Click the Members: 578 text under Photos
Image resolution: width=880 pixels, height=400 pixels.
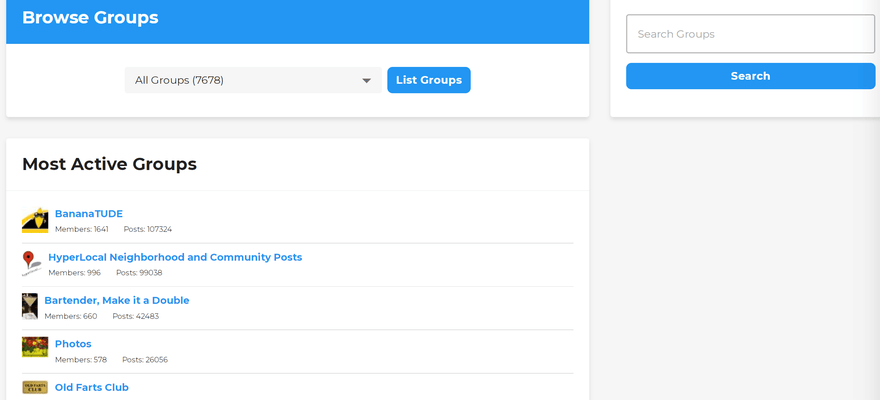[81, 360]
